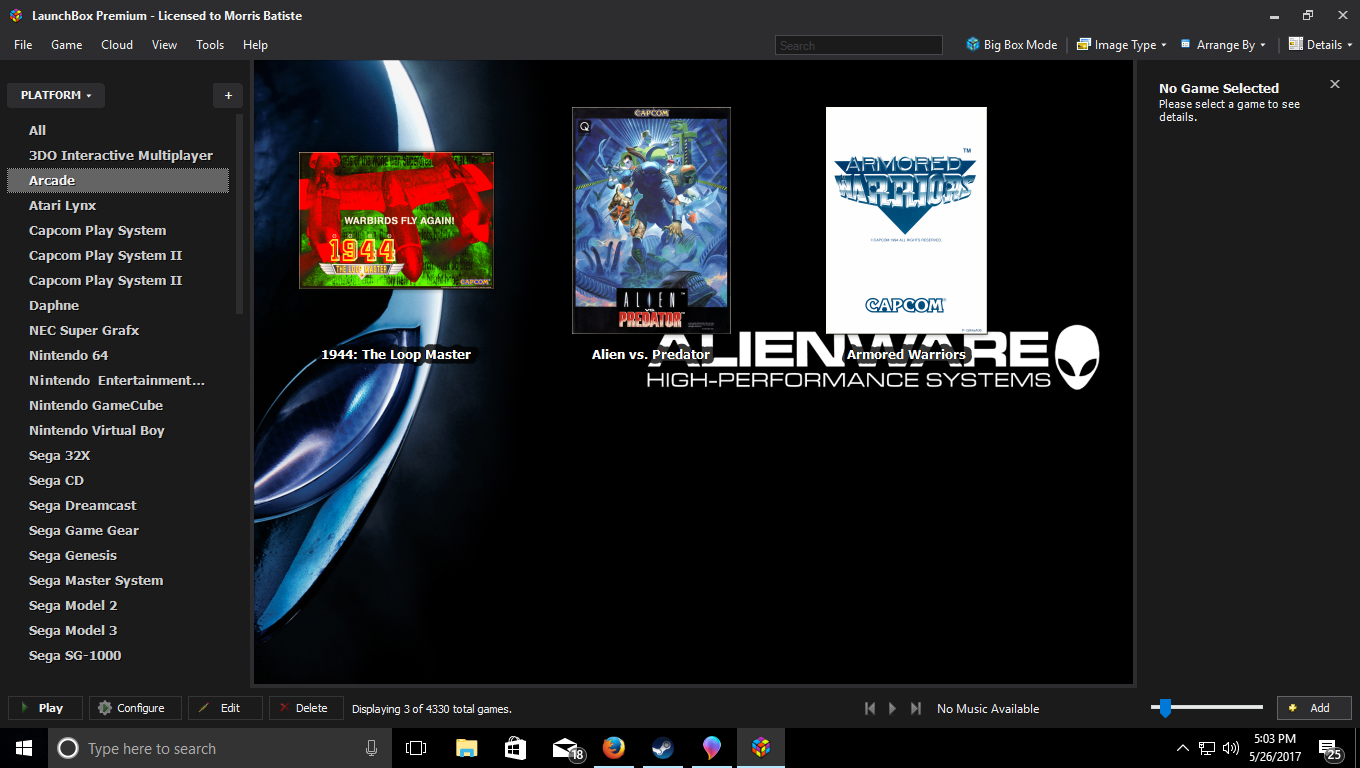Click the image size slider handle
The image size is (1360, 768).
1165,708
